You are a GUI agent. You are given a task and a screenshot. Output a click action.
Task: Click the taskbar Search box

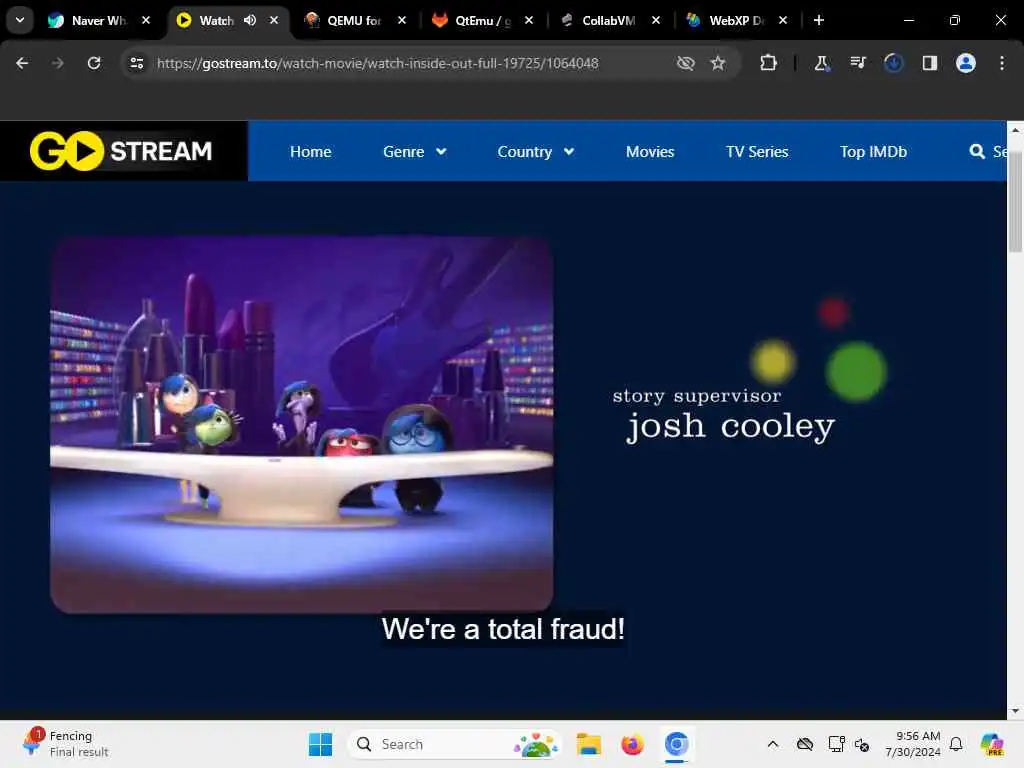[455, 744]
